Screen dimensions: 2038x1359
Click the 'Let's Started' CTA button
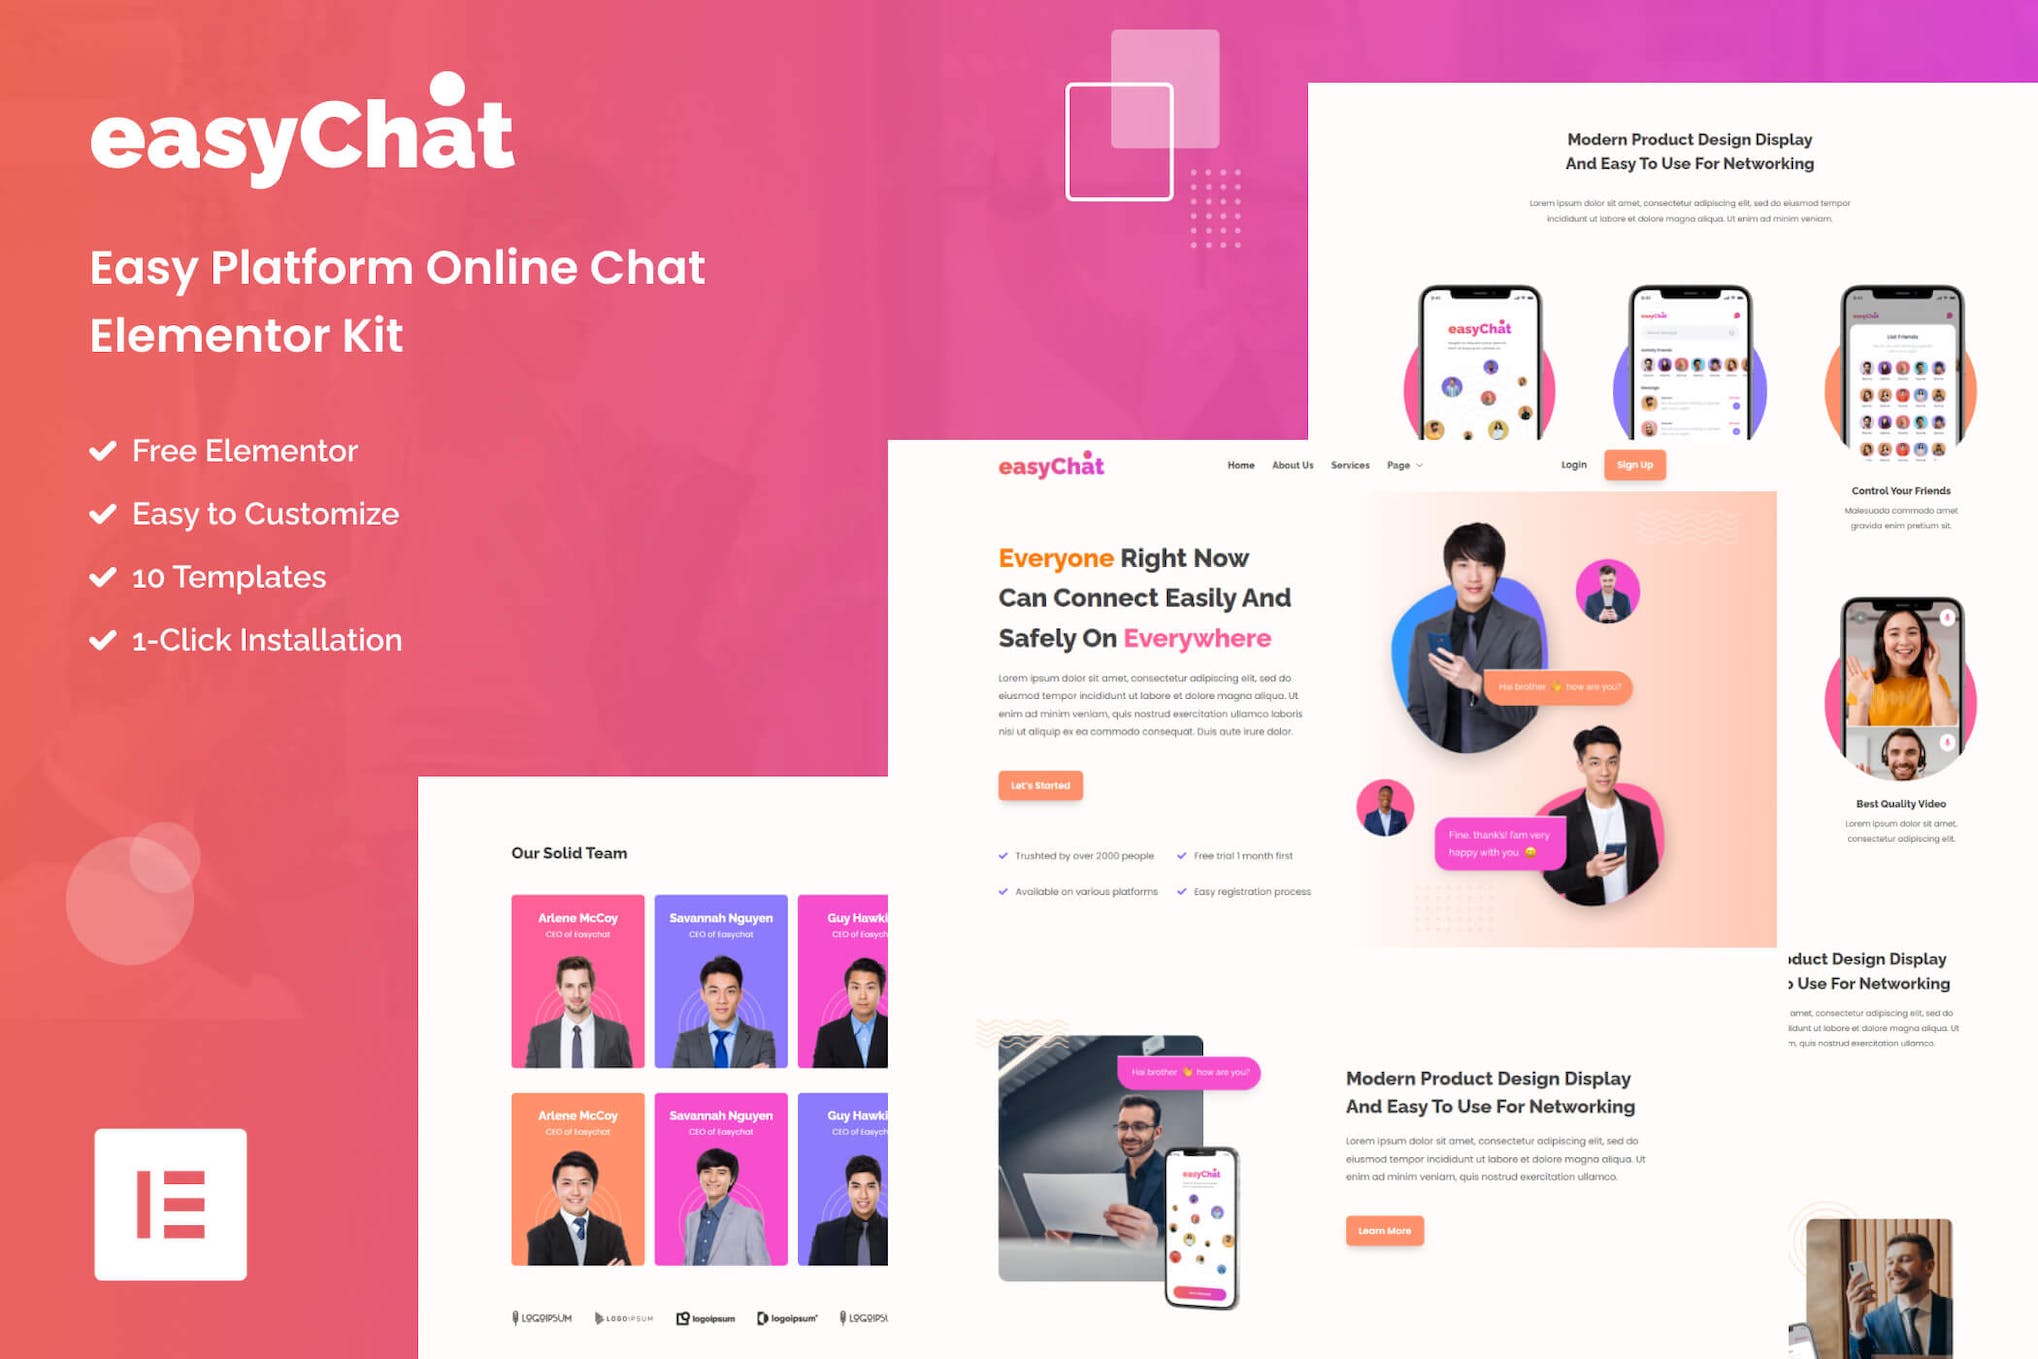click(x=1040, y=786)
